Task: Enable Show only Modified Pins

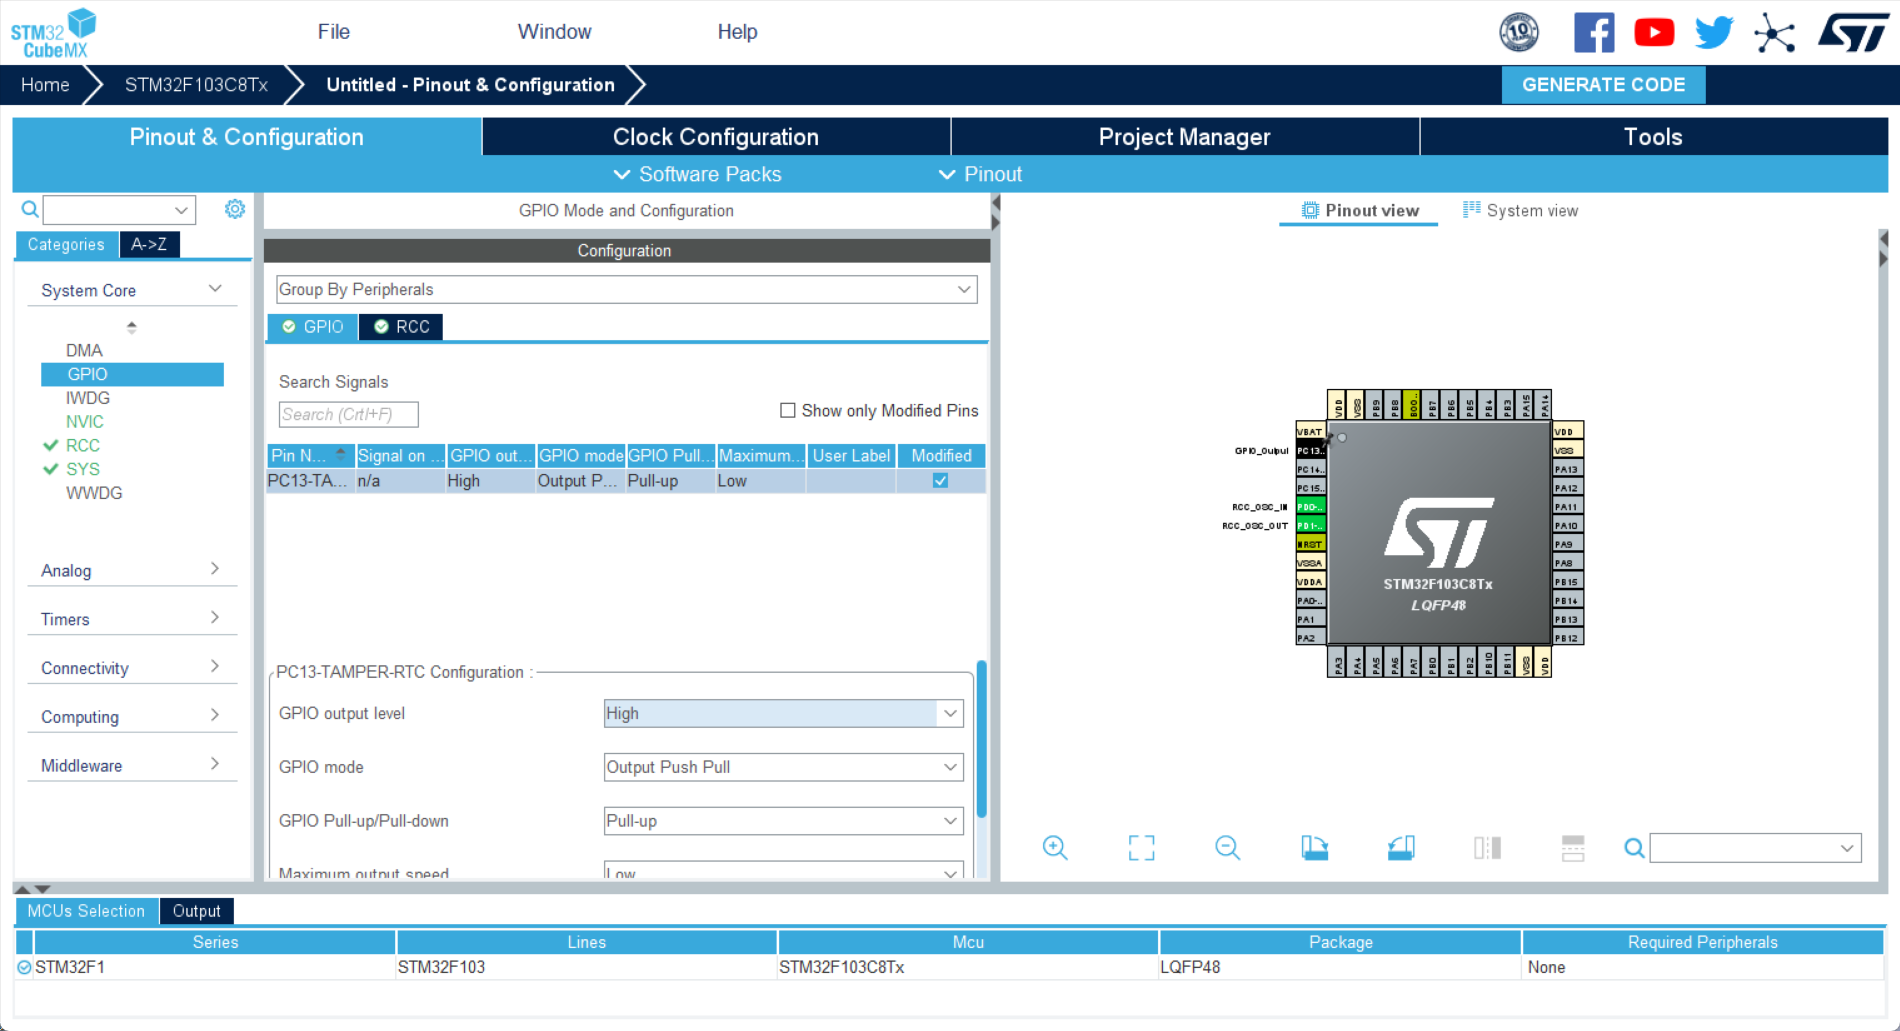Action: (x=788, y=410)
